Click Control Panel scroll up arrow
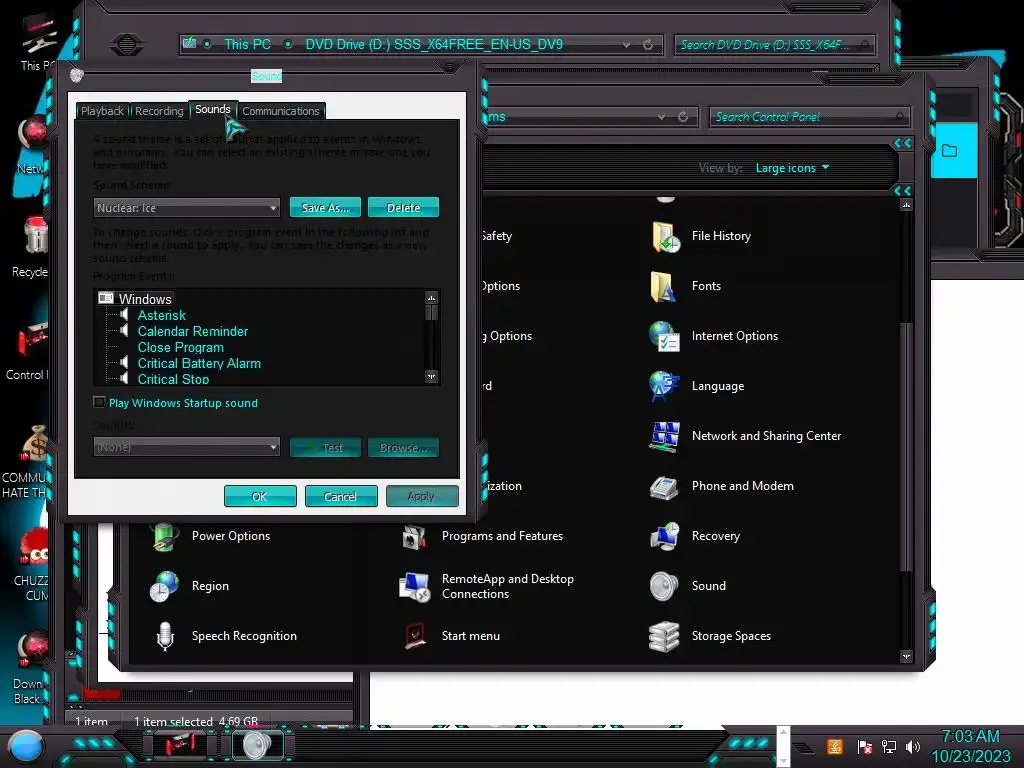 coord(906,205)
